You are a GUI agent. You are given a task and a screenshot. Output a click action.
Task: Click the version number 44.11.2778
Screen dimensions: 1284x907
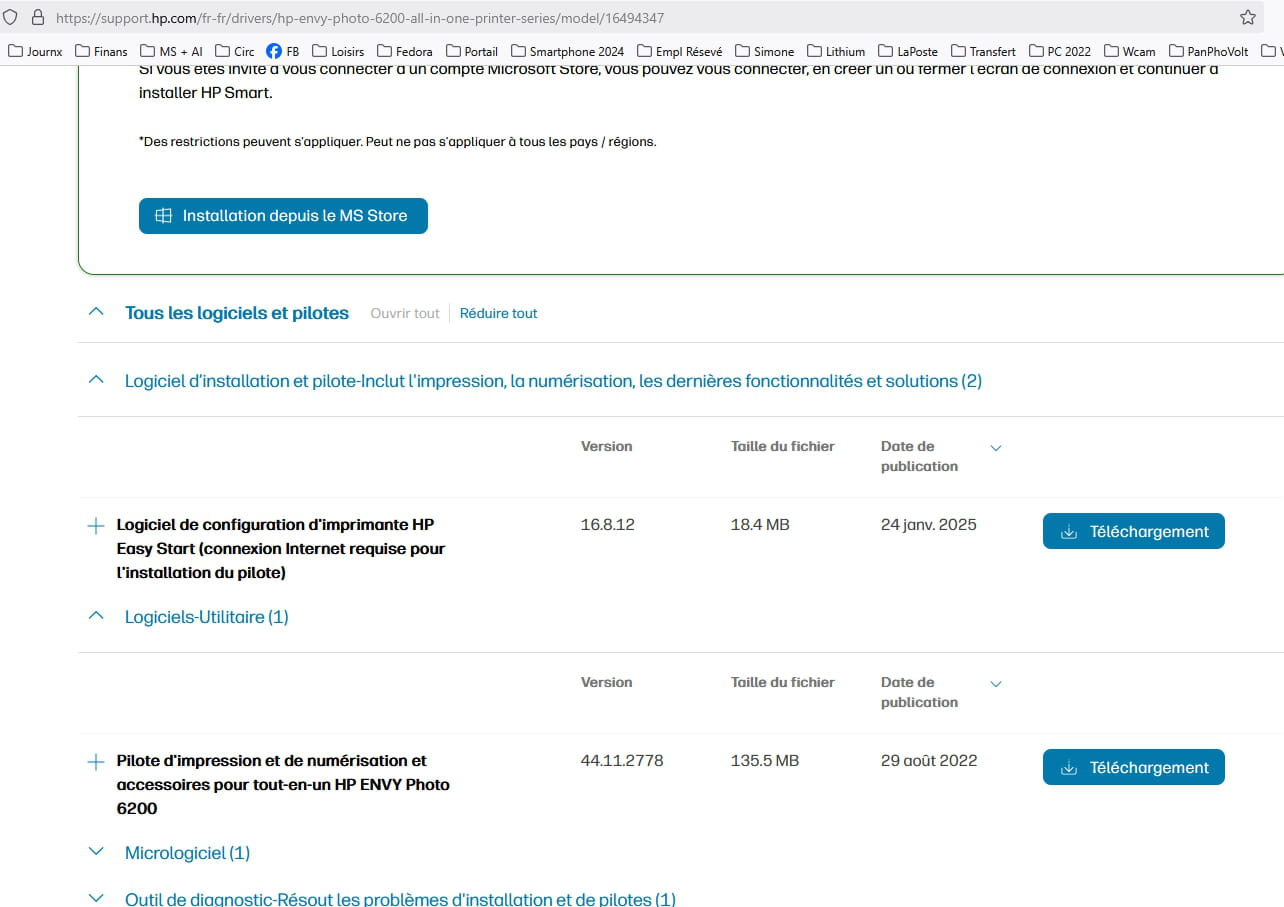[x=622, y=761]
